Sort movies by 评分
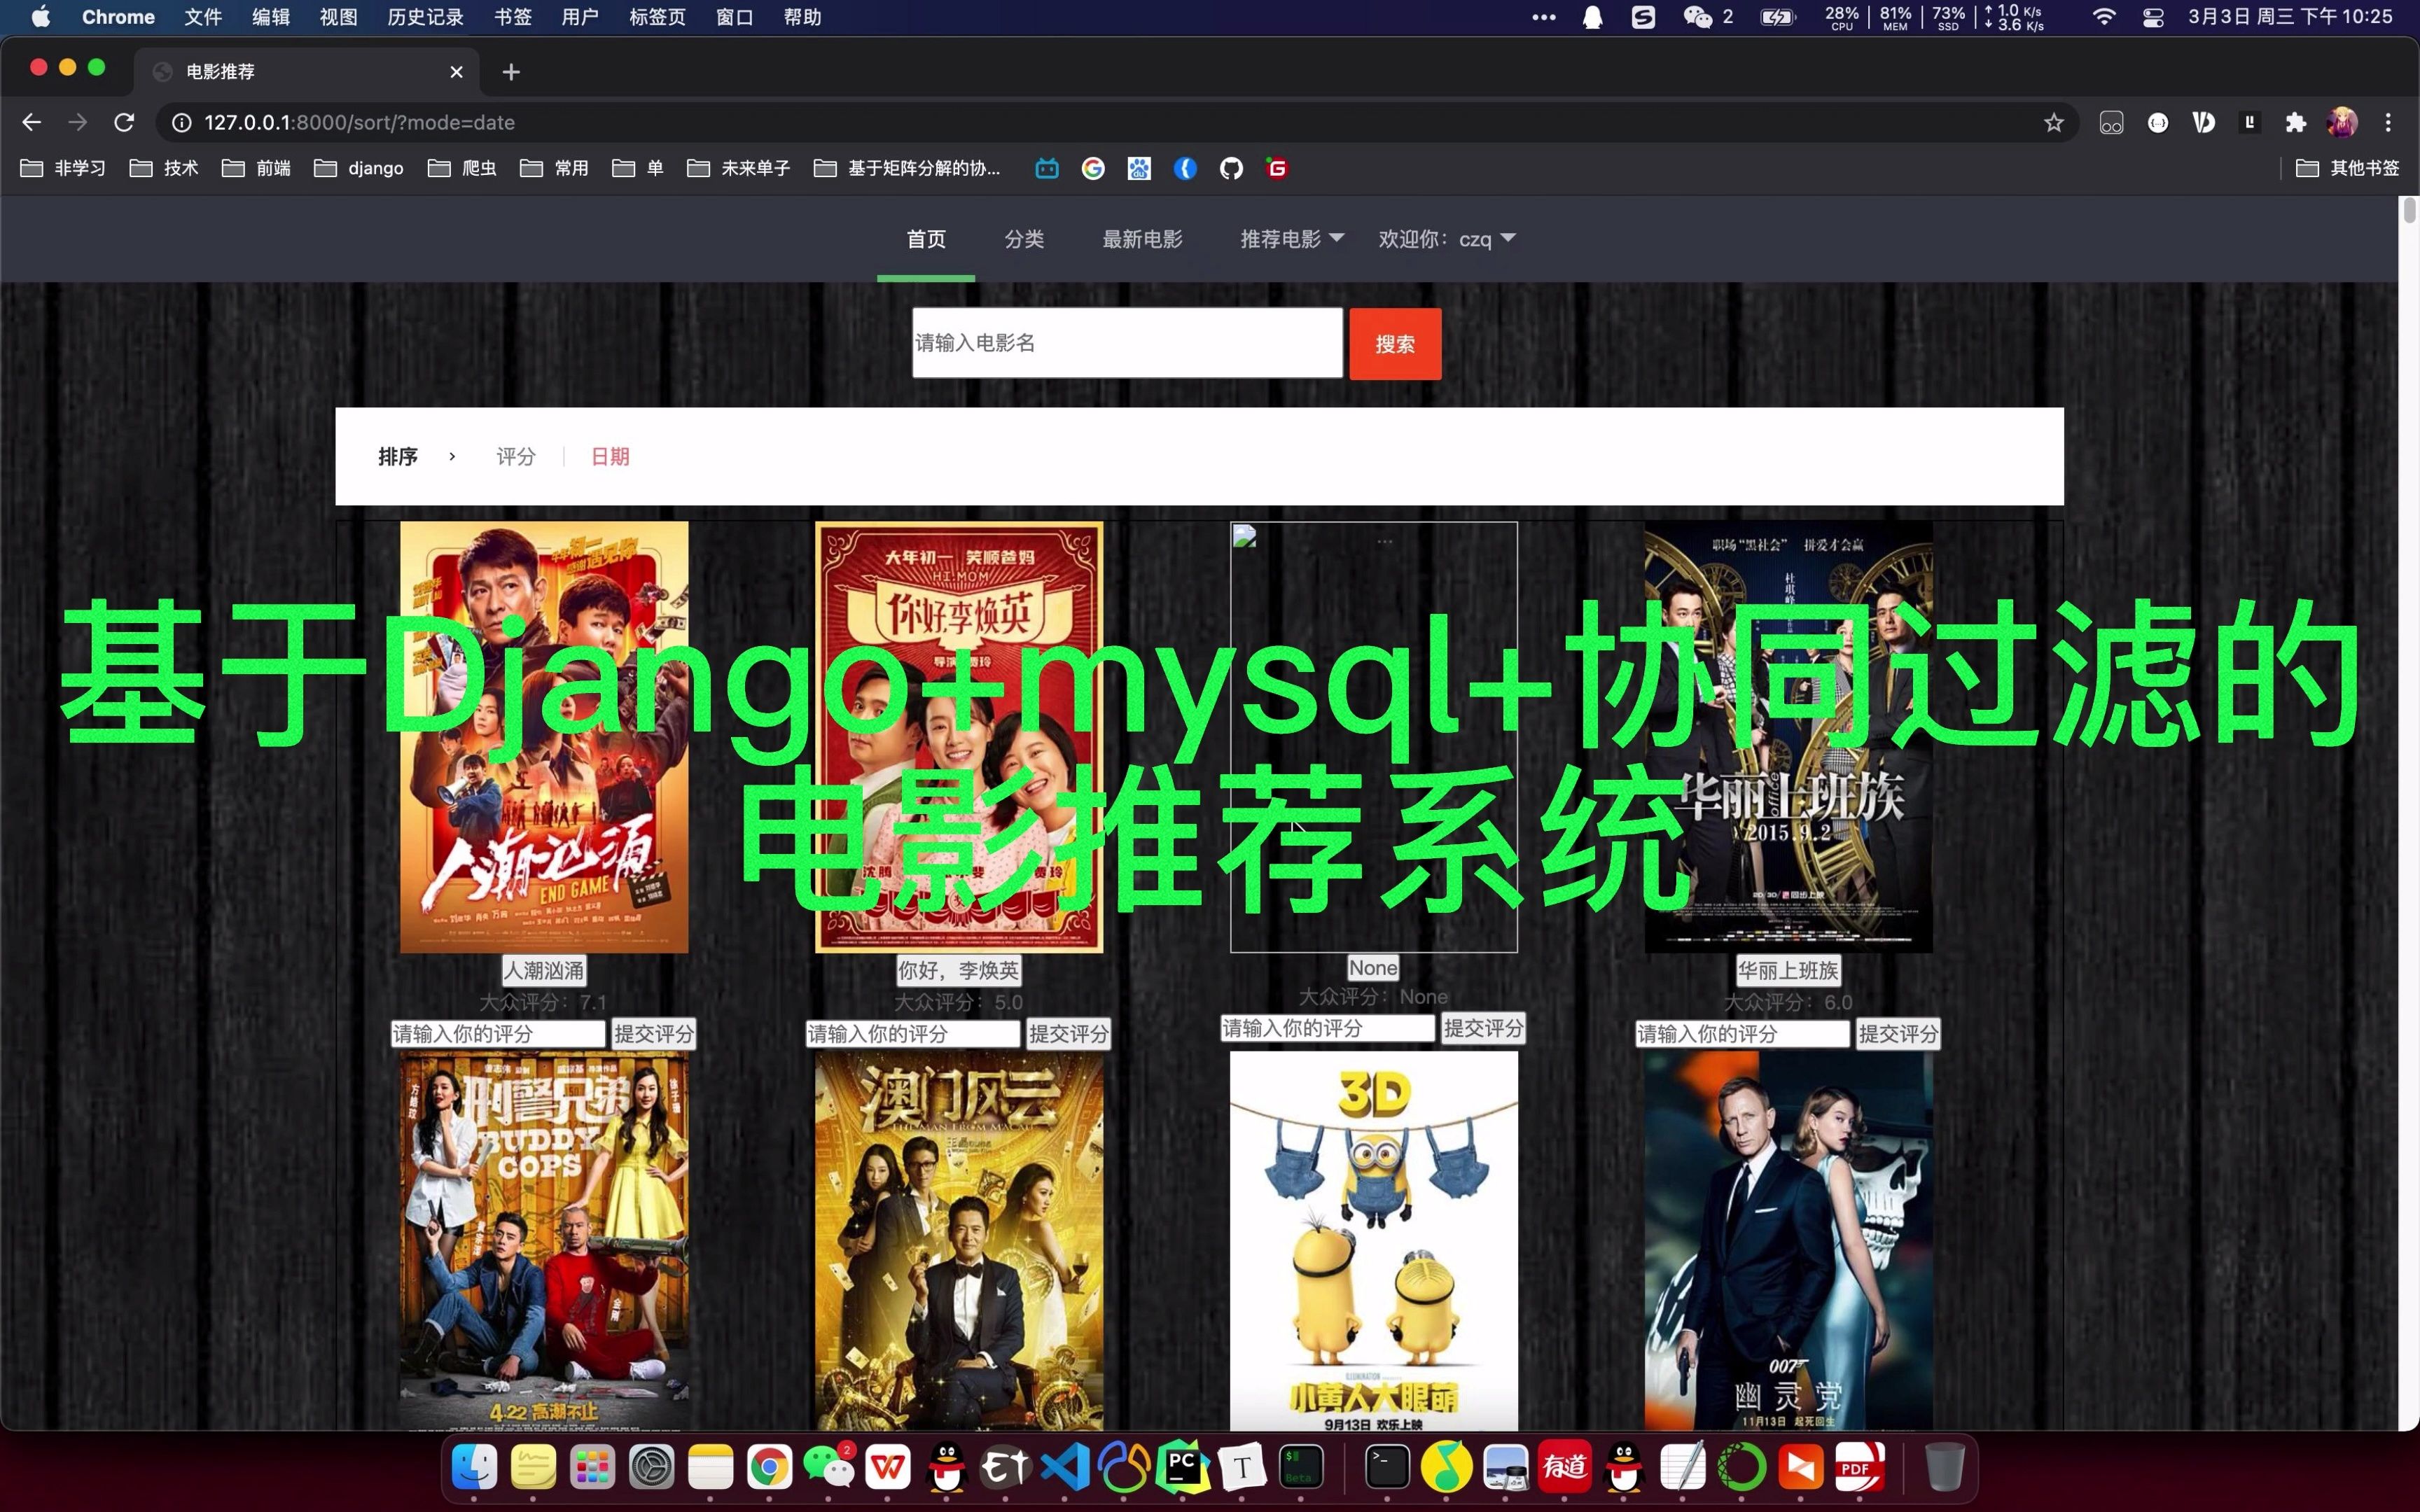2420x1512 pixels. coord(516,457)
